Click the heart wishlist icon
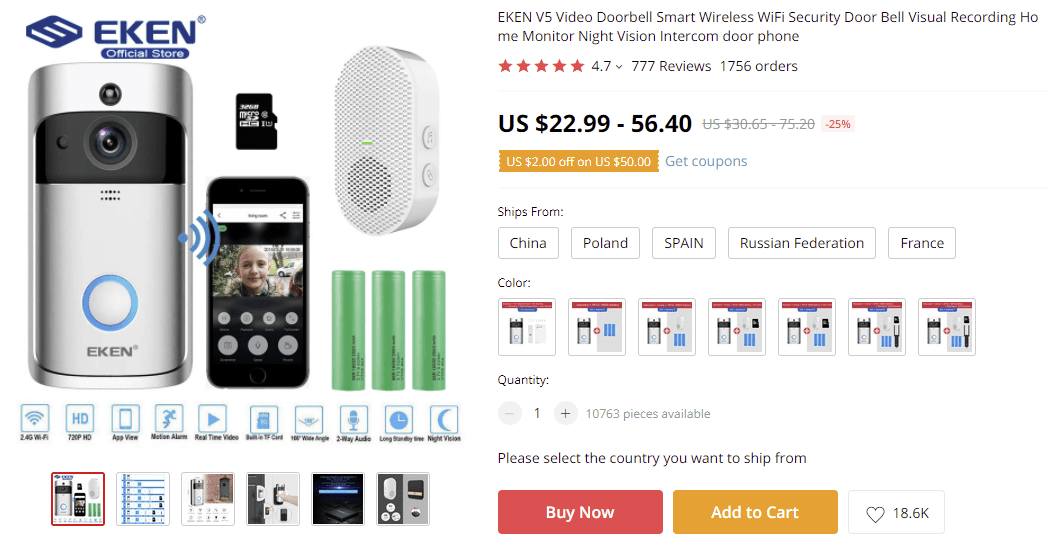Viewport: 1051px width, 545px height. (875, 514)
